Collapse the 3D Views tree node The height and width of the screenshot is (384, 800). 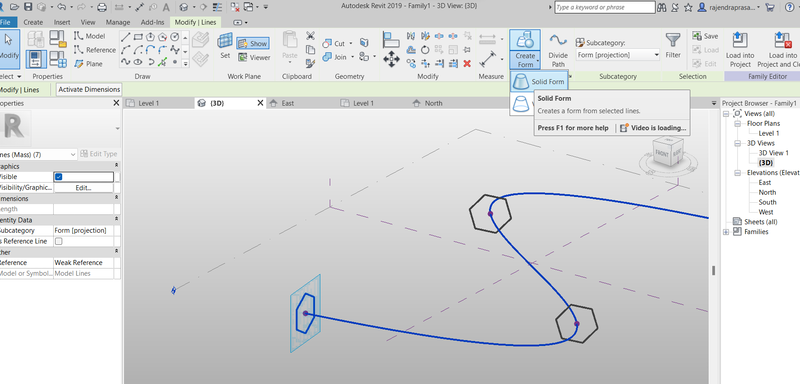coord(737,143)
